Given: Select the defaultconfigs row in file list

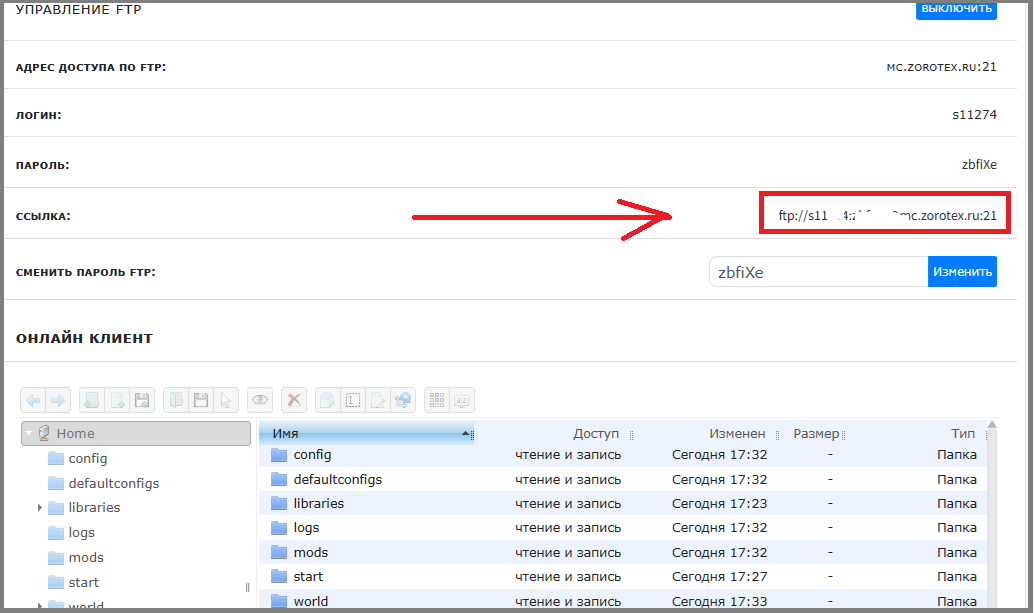Looking at the screenshot, I should tap(623, 479).
